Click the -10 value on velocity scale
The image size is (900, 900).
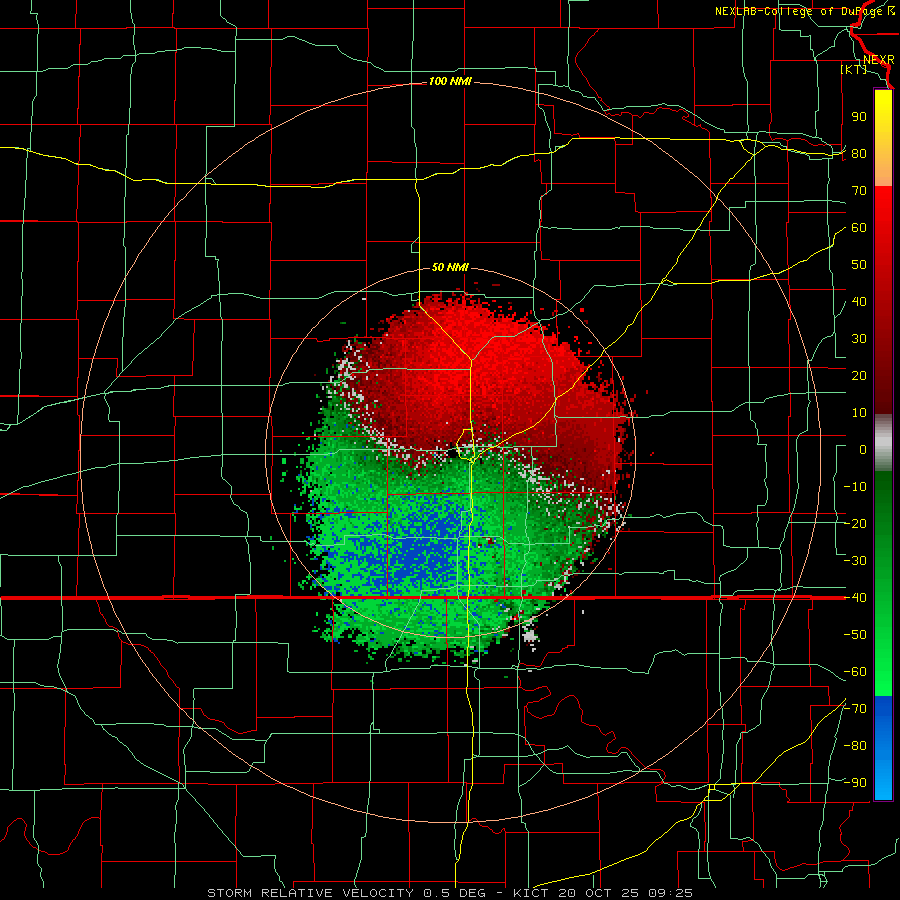coord(855,487)
